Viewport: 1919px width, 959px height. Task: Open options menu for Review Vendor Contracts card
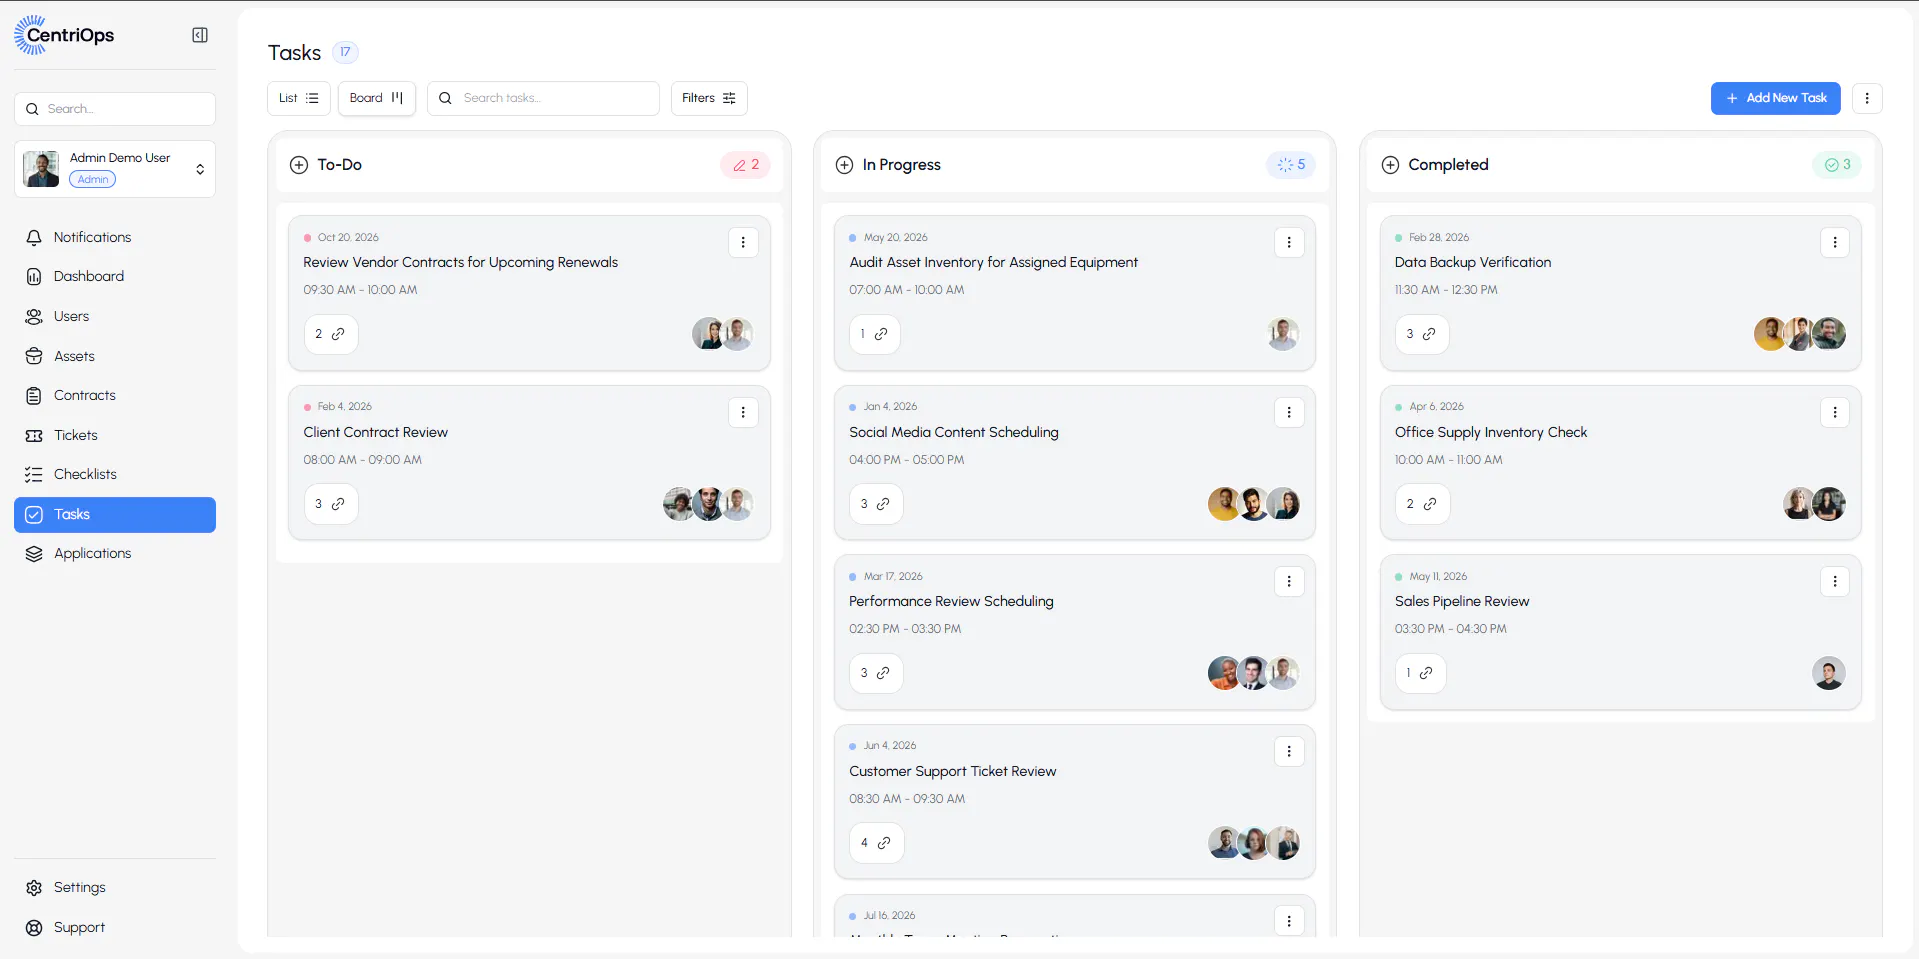(743, 242)
